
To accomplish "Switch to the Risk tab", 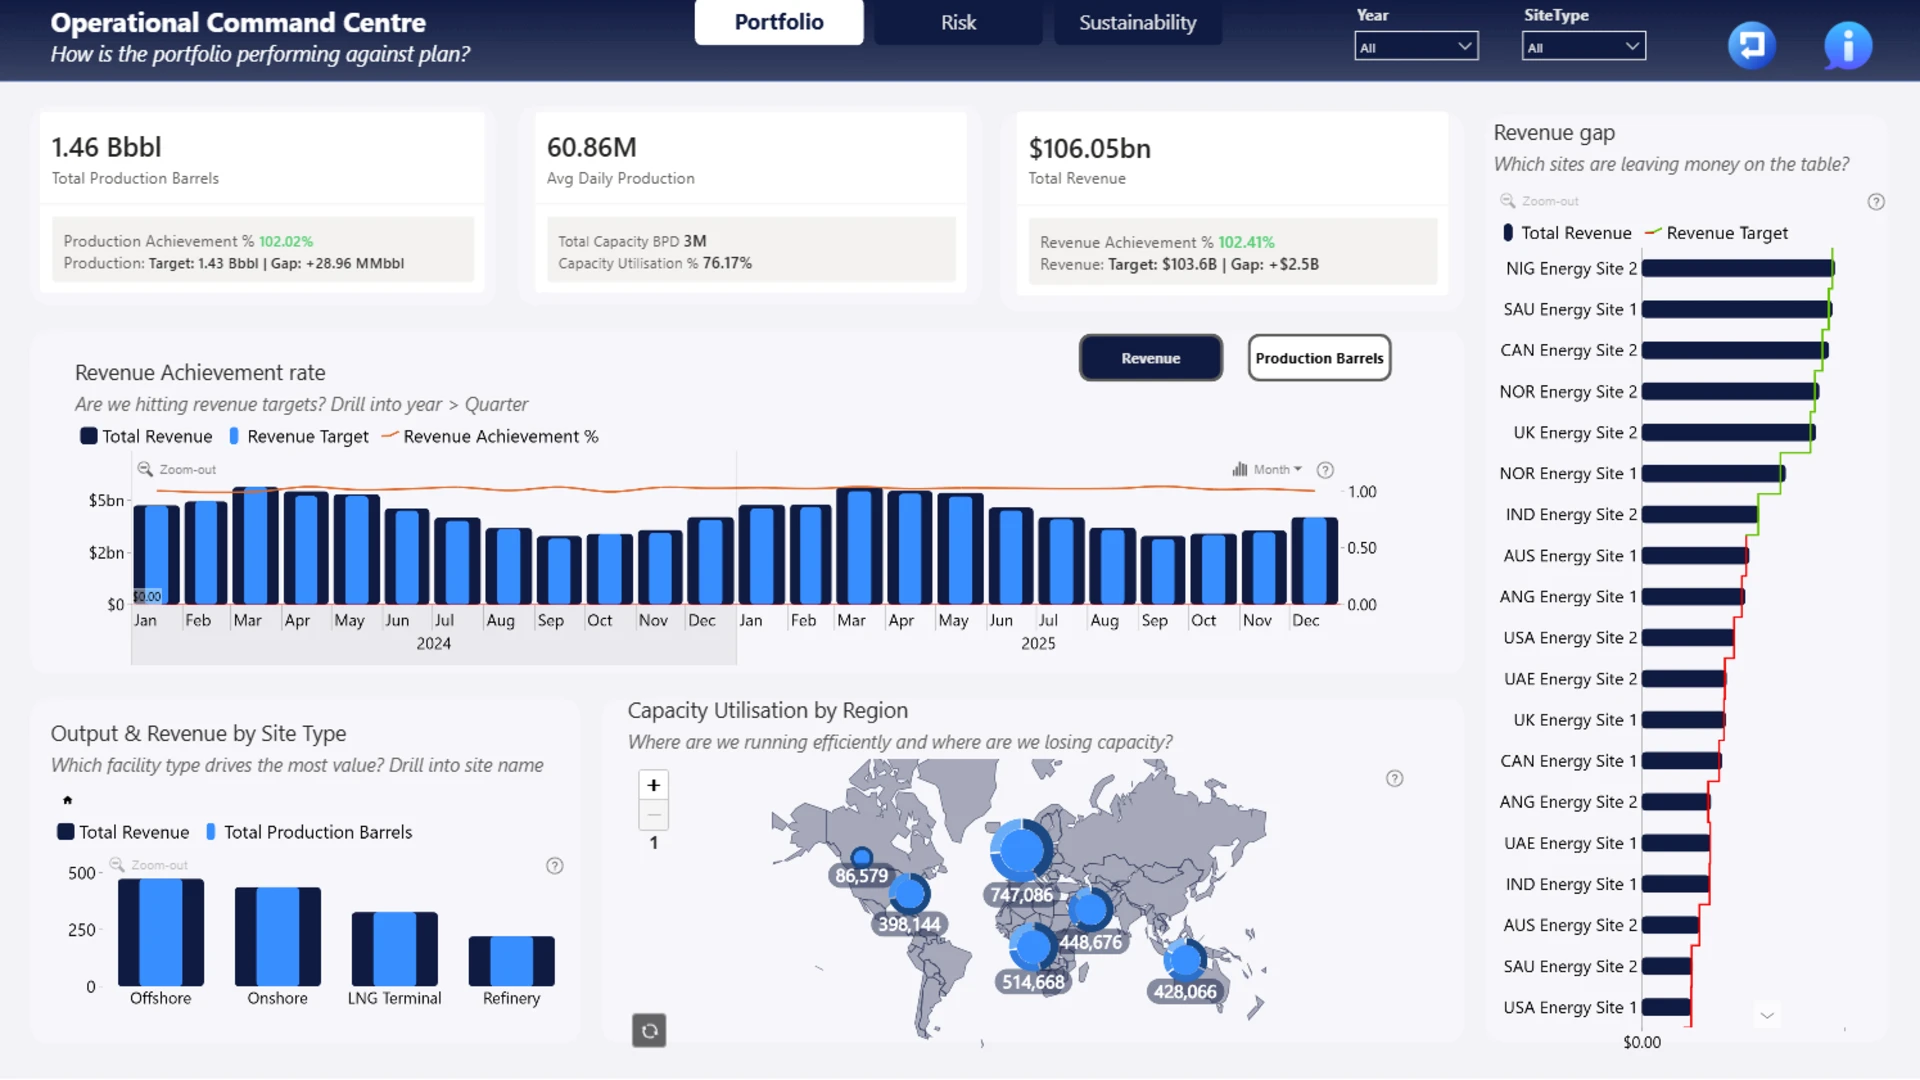I will (958, 22).
